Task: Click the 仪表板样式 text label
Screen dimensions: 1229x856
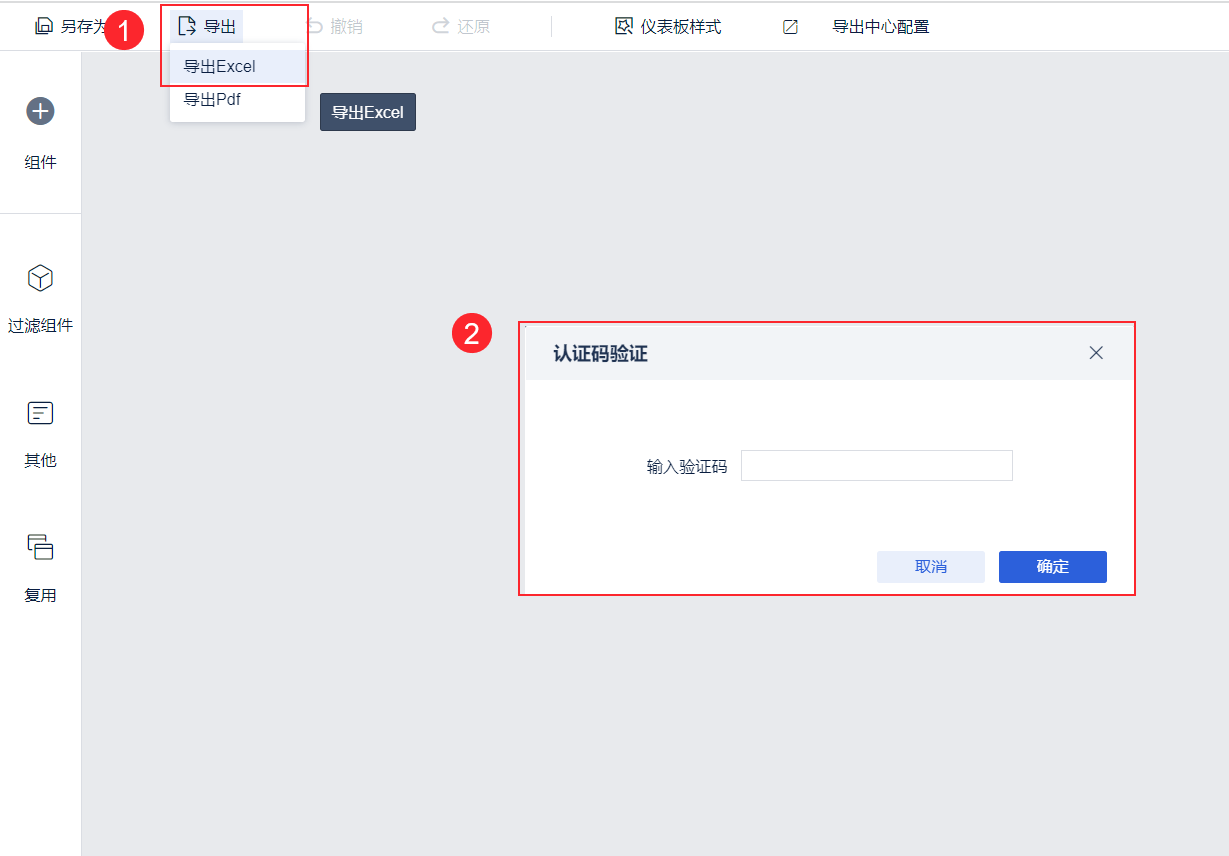Action: coord(681,27)
